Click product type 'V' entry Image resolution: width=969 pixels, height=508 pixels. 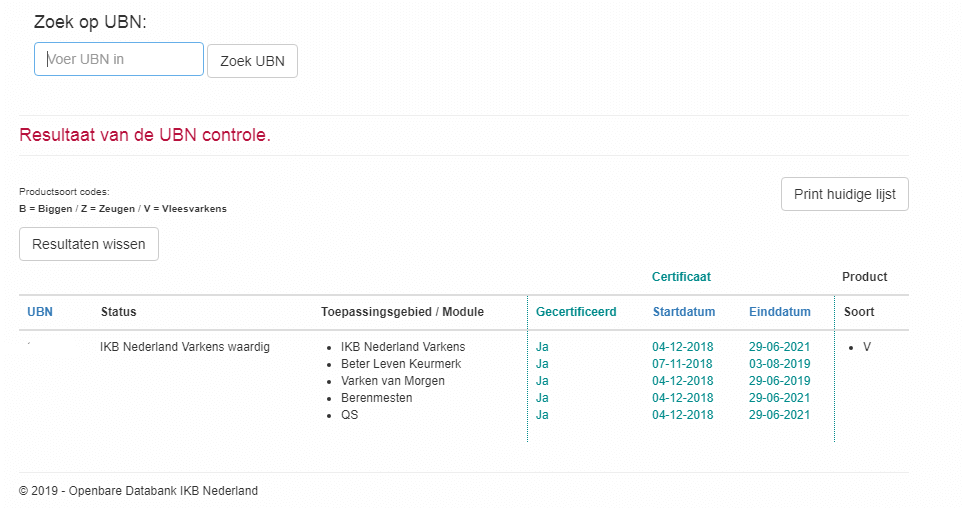(x=867, y=347)
